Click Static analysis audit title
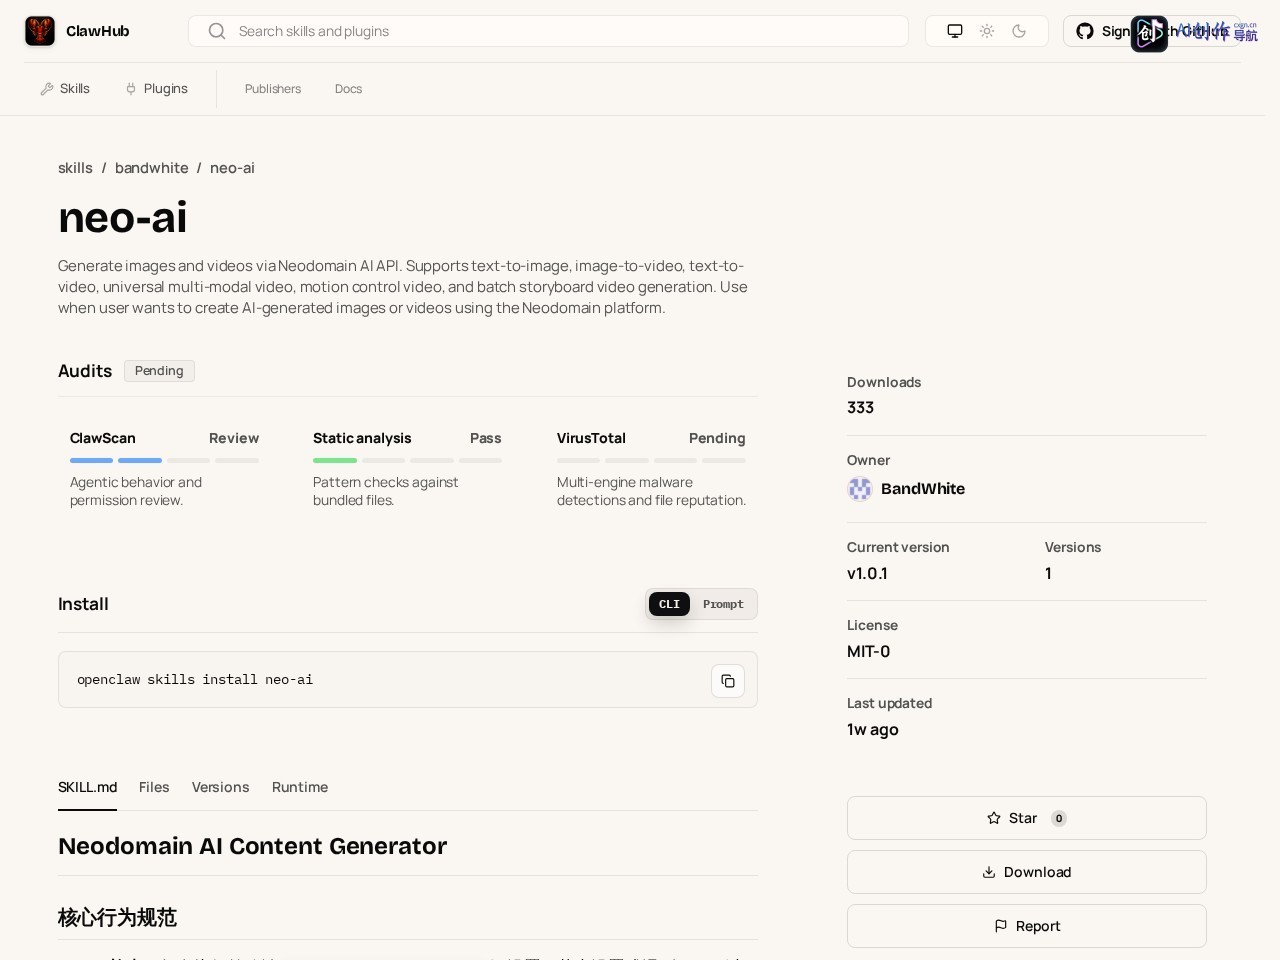 pyautogui.click(x=362, y=438)
